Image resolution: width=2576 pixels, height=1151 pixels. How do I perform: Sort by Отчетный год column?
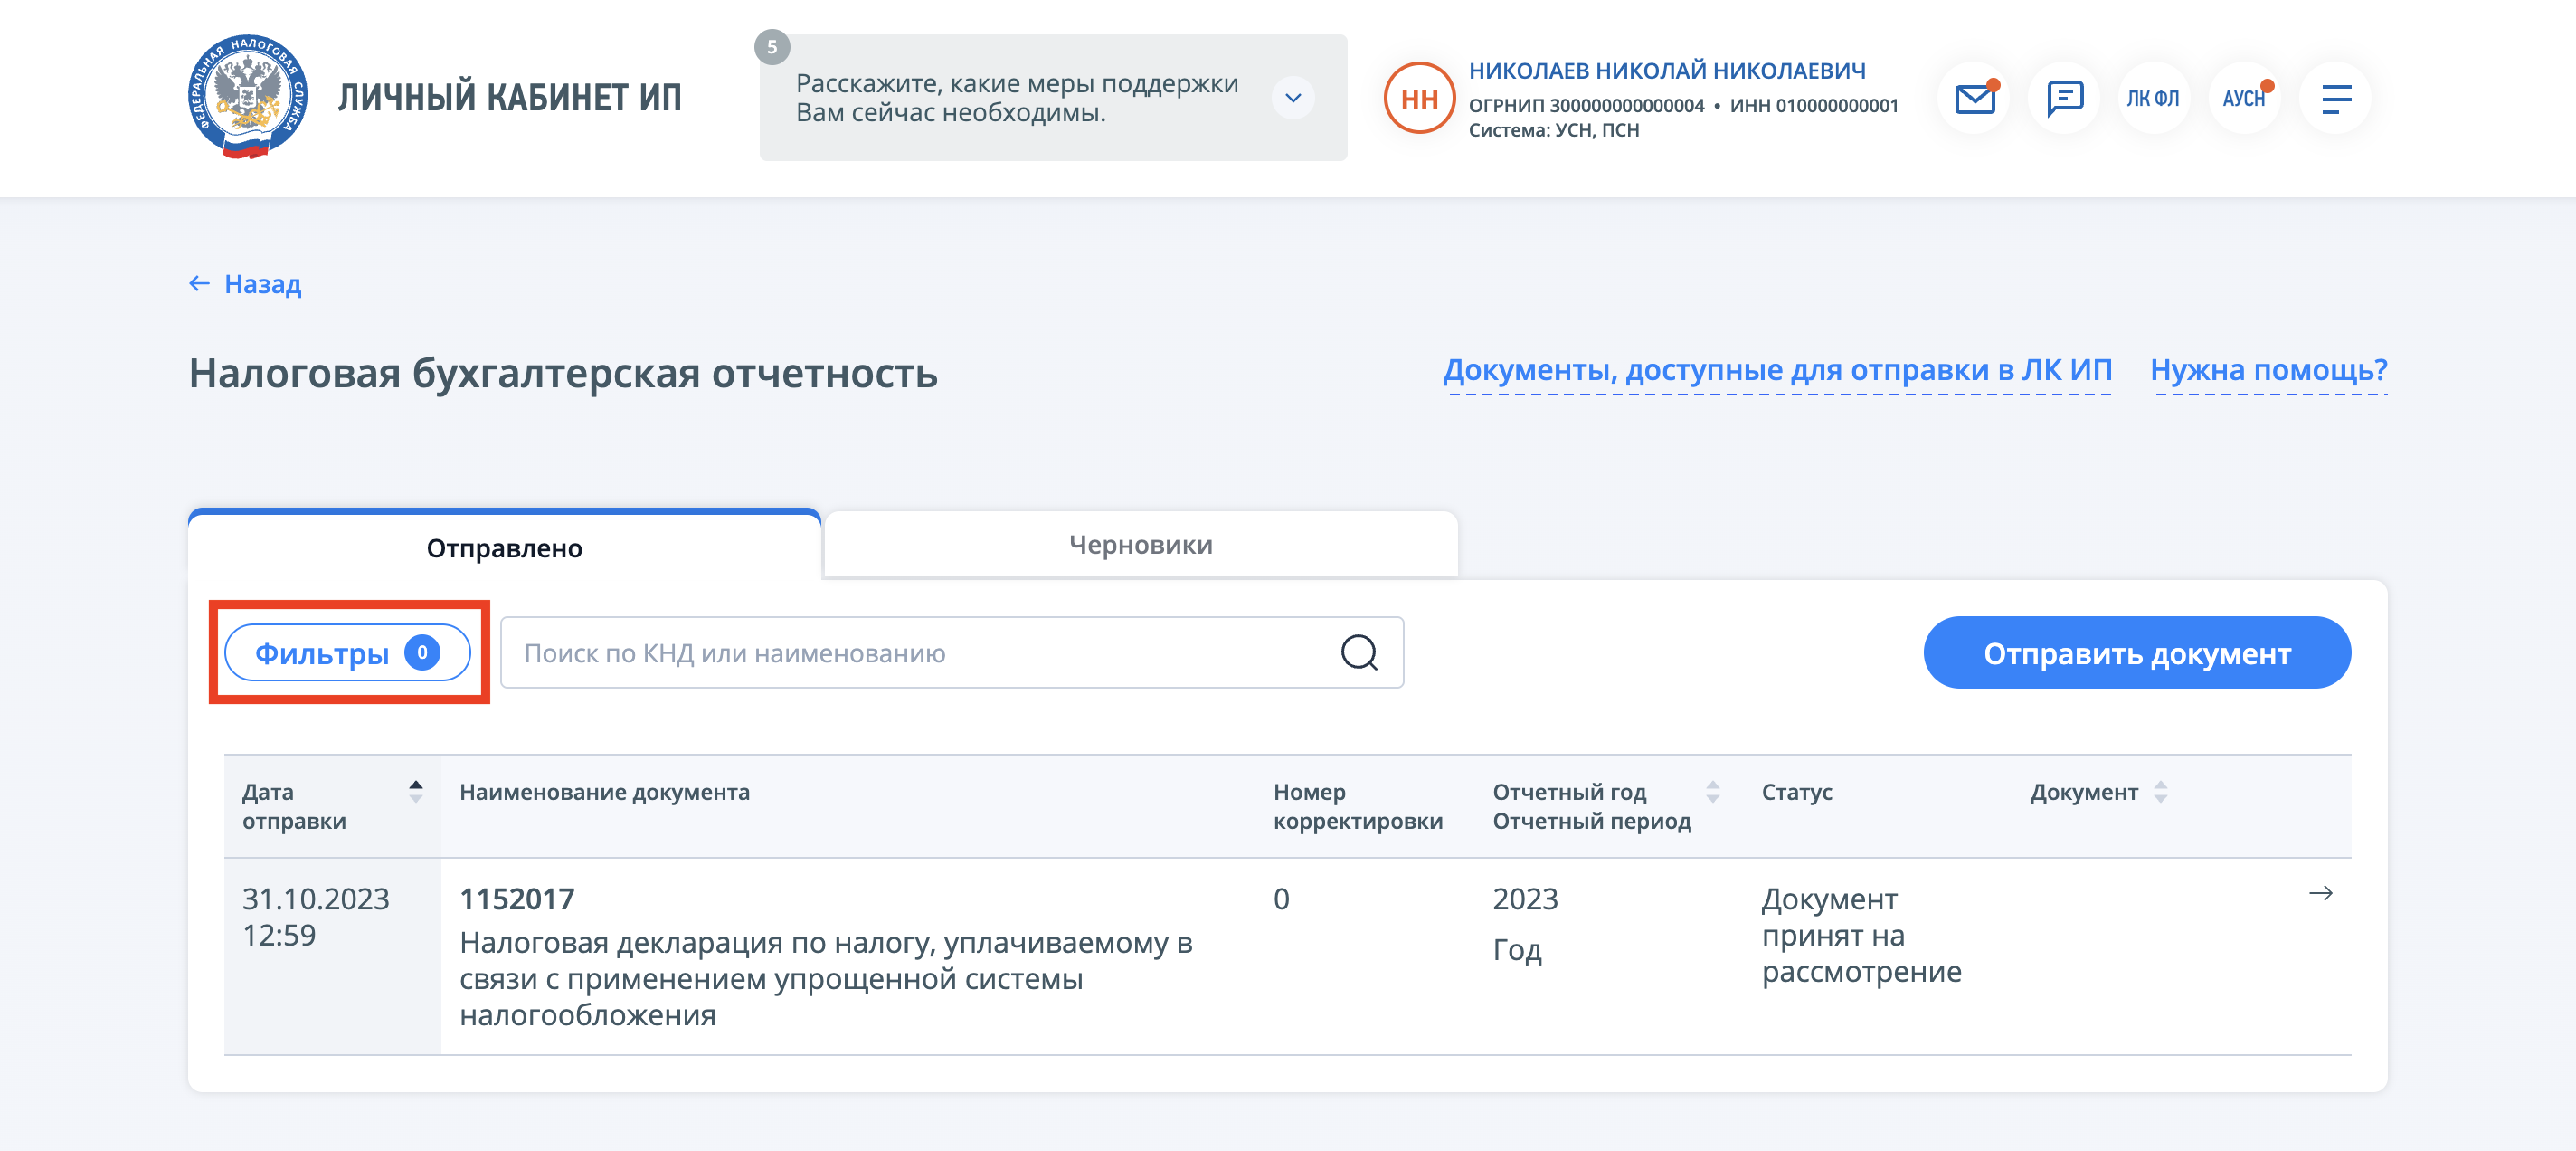click(x=1713, y=791)
